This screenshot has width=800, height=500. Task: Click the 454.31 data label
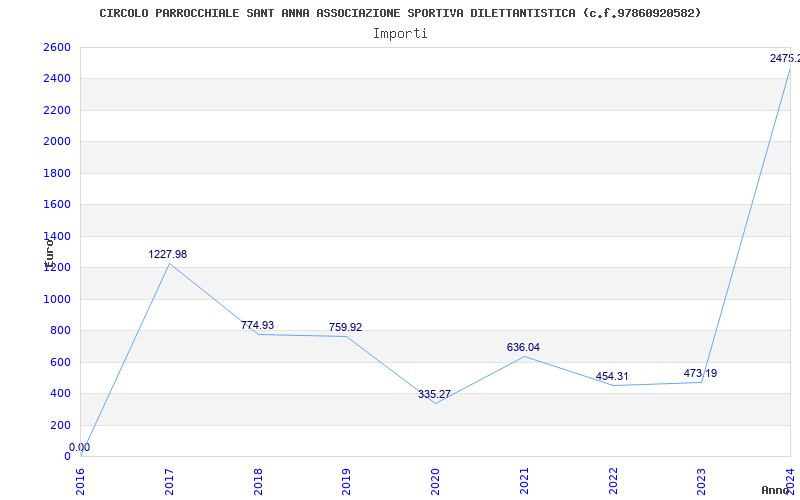pos(612,377)
